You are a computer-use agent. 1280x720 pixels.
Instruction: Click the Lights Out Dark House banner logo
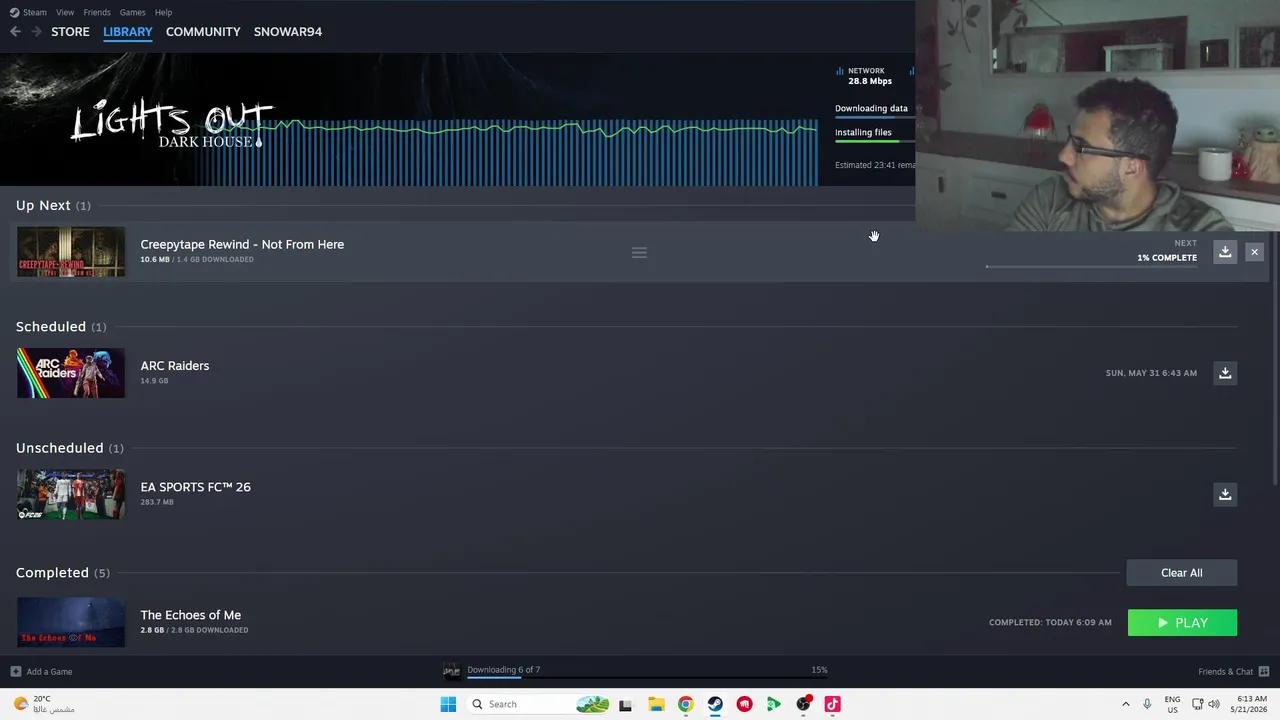coord(172,123)
